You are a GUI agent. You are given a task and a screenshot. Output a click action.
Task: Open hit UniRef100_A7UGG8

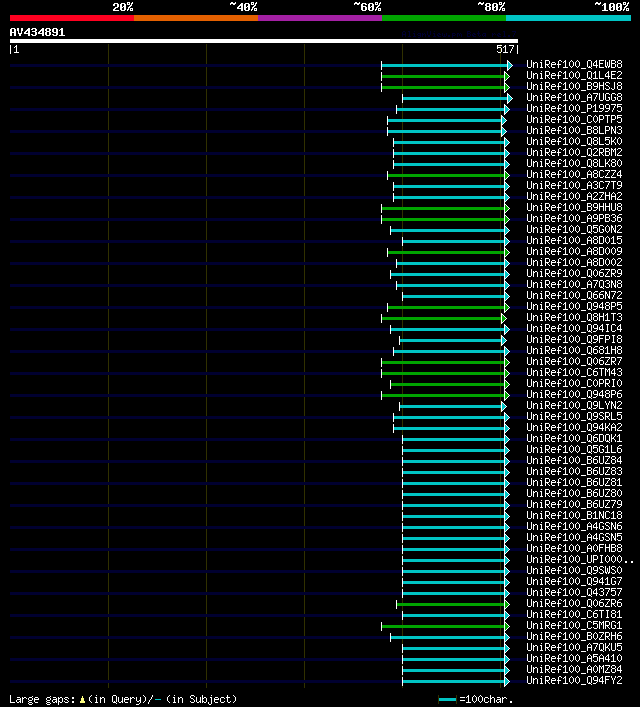tap(574, 97)
